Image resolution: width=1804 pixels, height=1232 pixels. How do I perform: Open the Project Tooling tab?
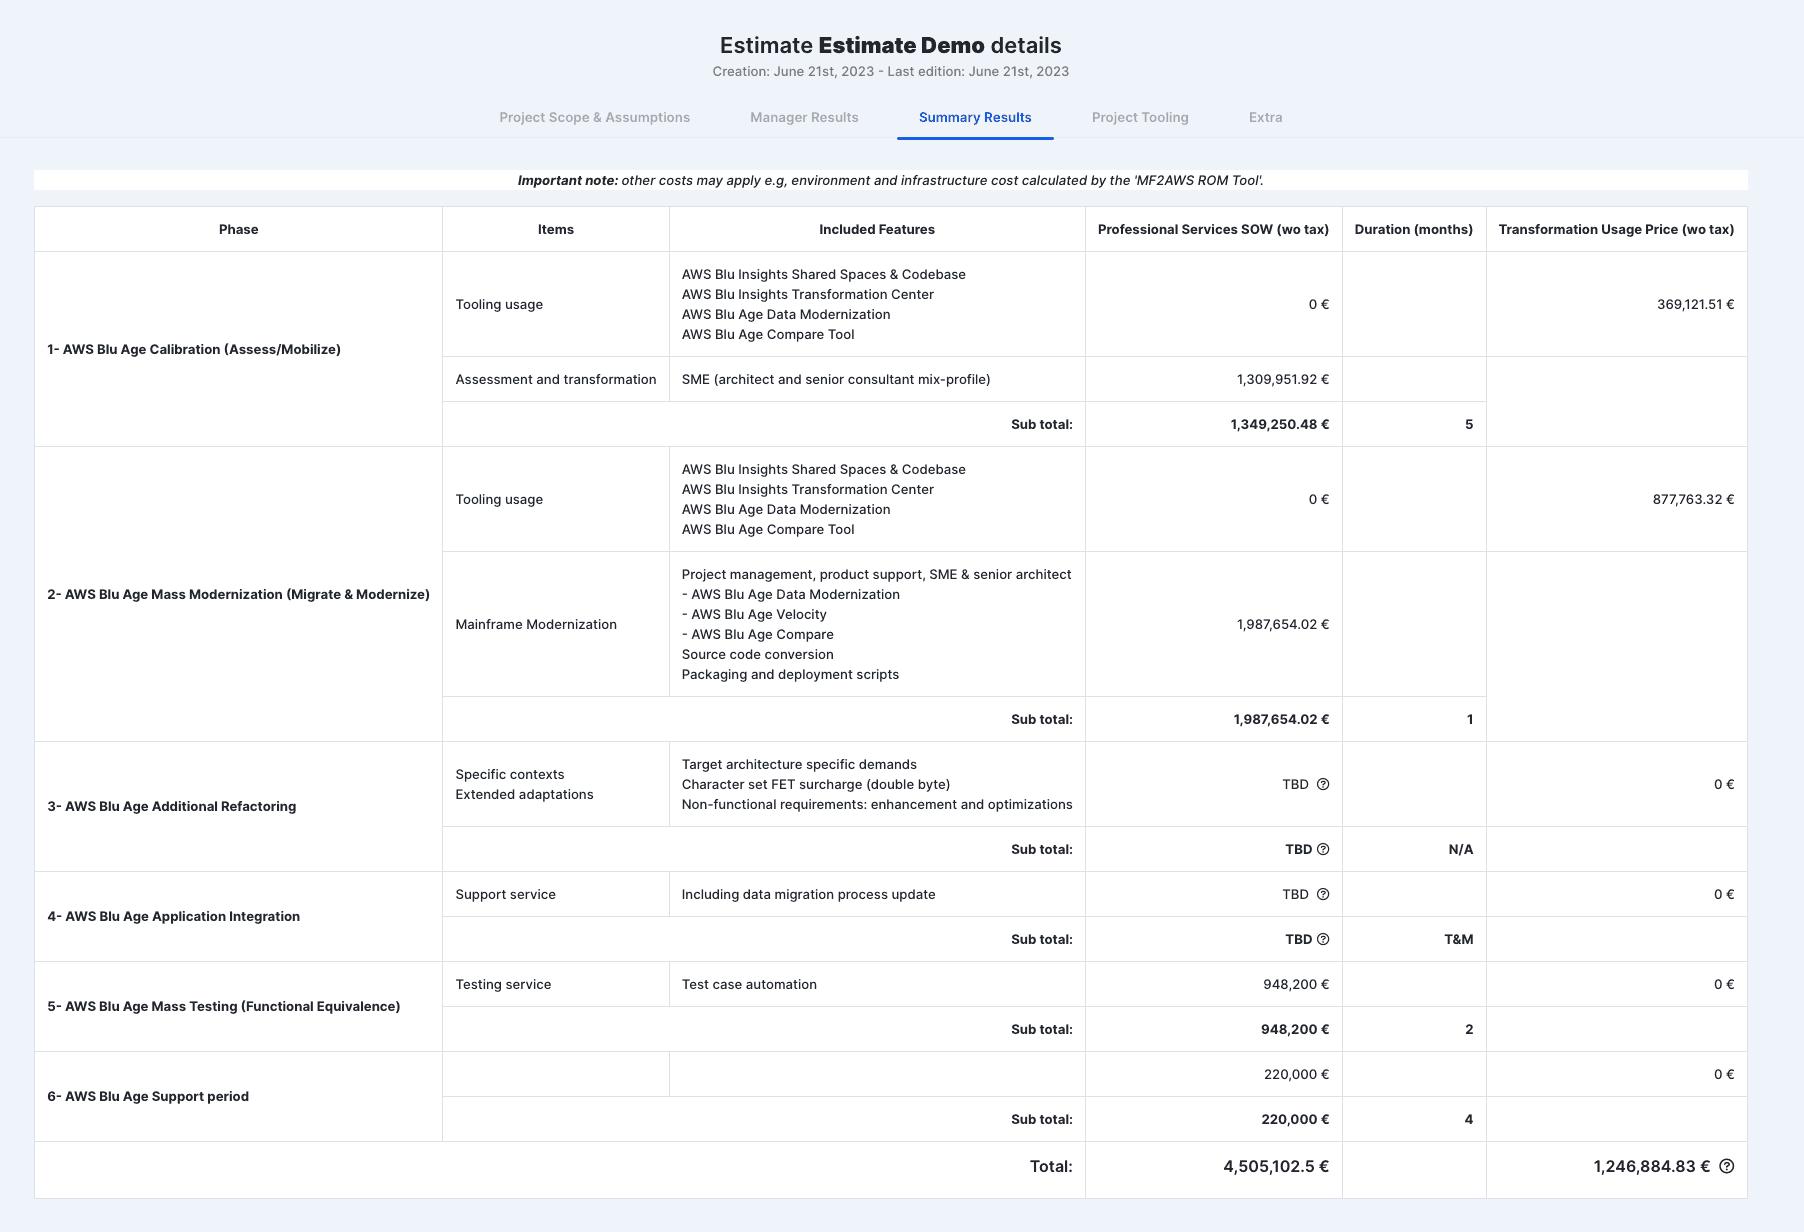pos(1140,117)
